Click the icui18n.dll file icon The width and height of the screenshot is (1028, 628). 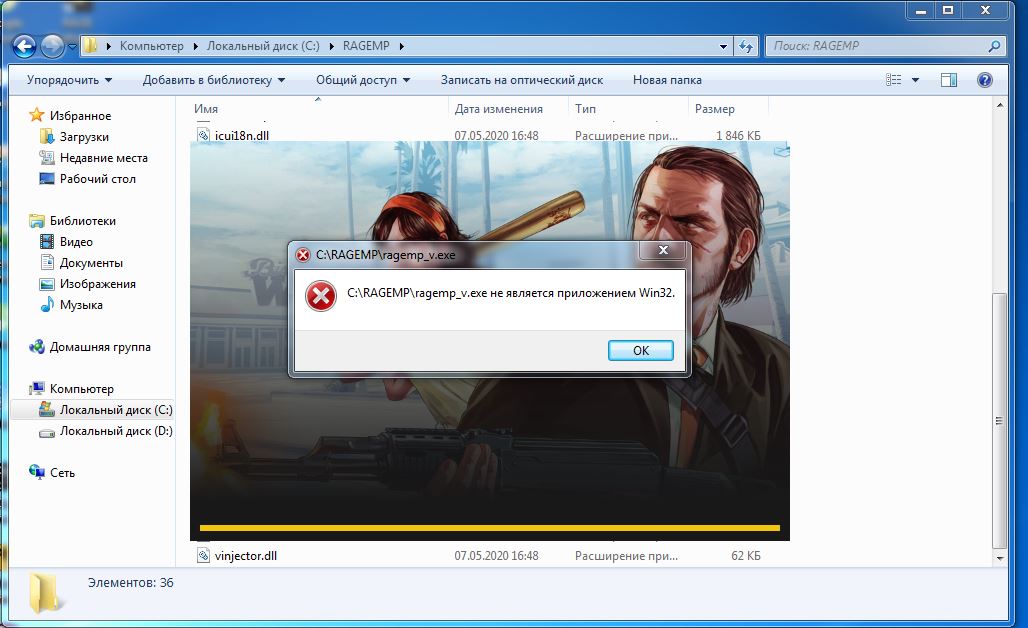click(x=204, y=136)
